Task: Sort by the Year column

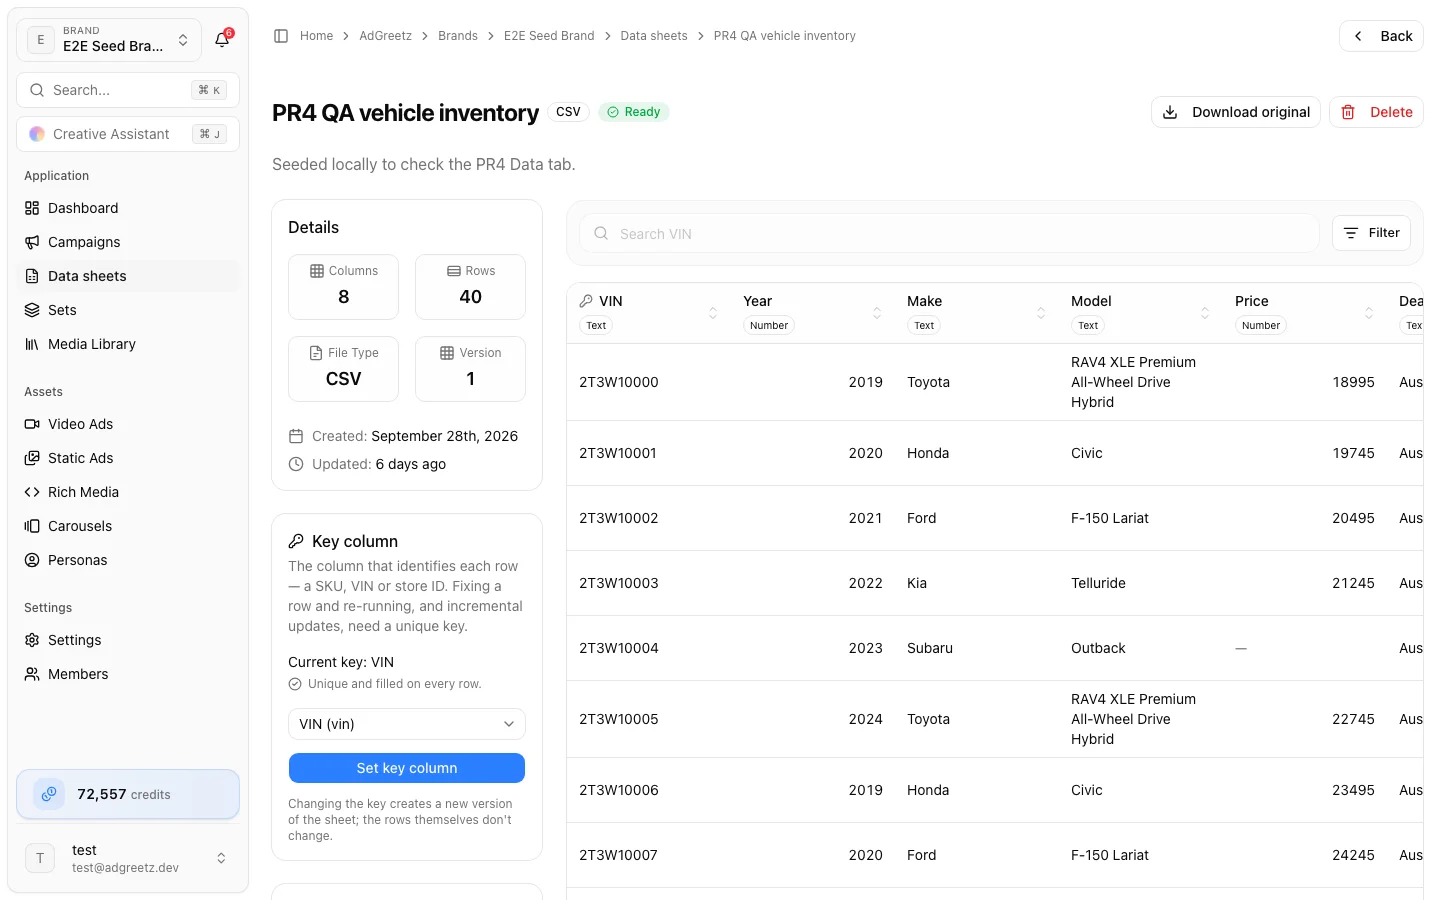Action: pos(877,313)
